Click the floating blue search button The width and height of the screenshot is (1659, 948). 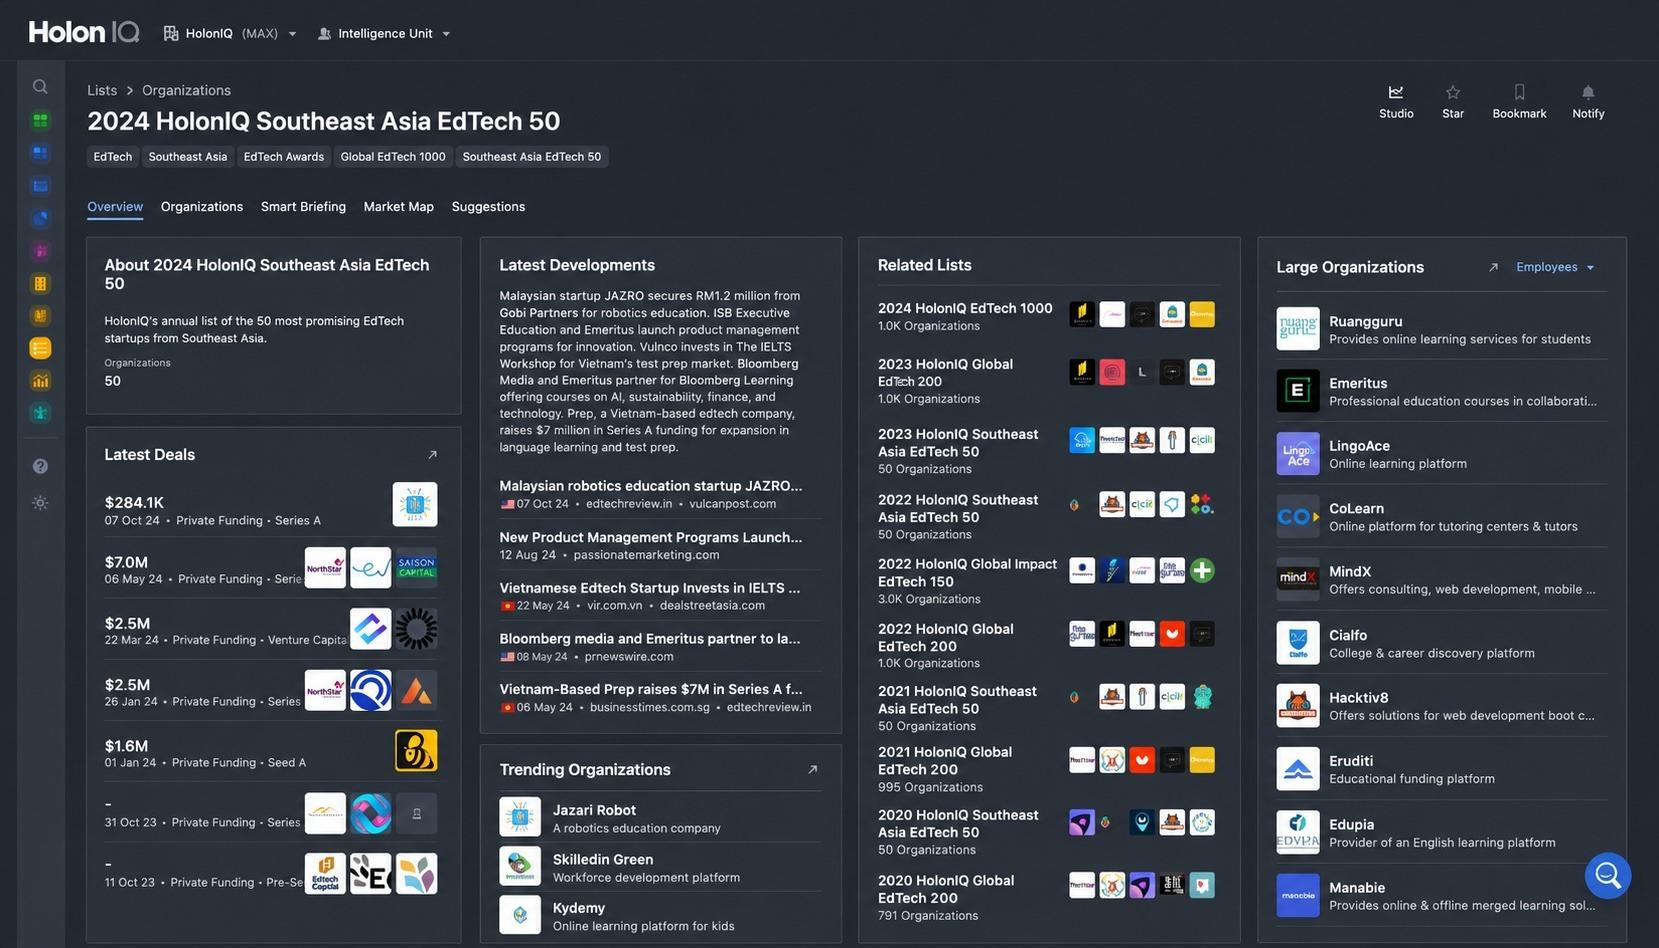pos(1608,875)
